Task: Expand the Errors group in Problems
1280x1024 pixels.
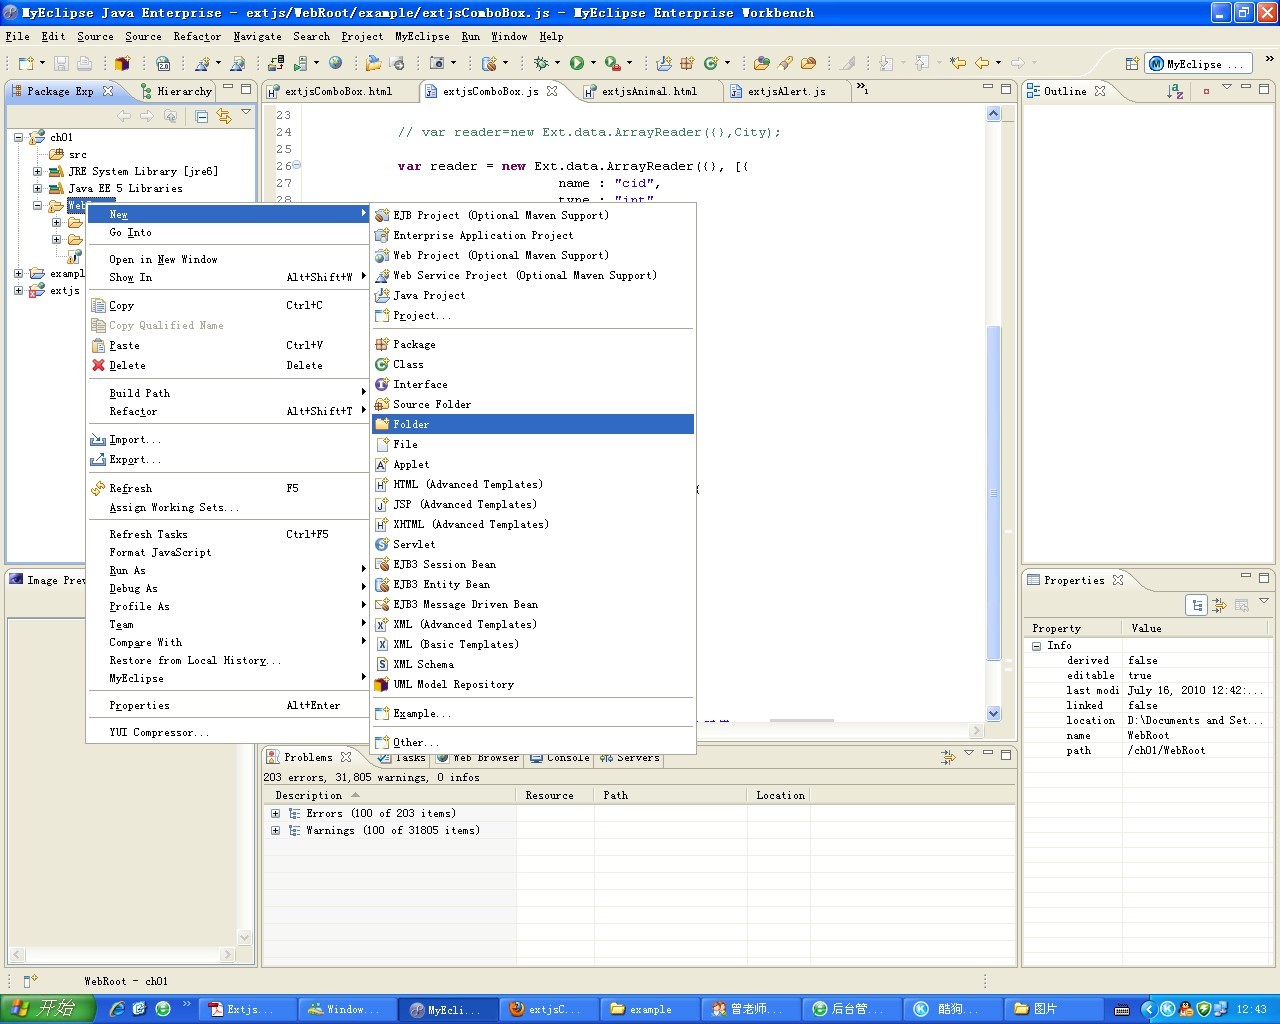Action: [x=276, y=813]
